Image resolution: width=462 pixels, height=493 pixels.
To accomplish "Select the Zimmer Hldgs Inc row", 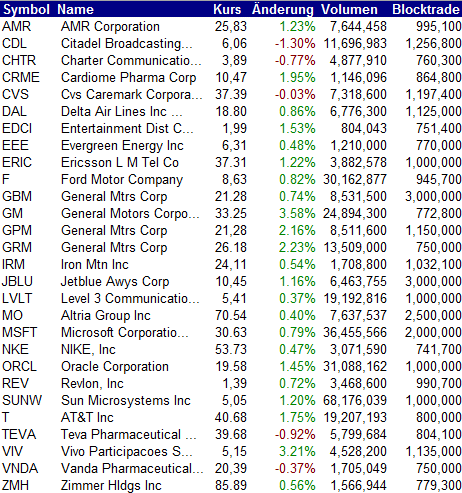I will (x=231, y=485).
